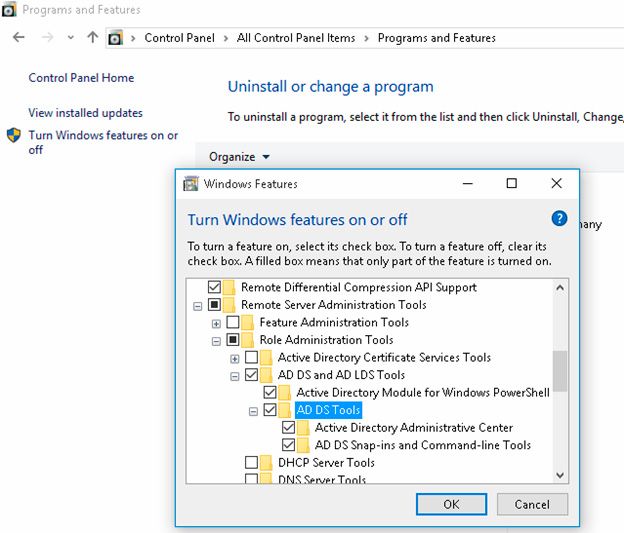Expand the Feature Administration Tools node
Screen dimensions: 624x533
(216, 324)
